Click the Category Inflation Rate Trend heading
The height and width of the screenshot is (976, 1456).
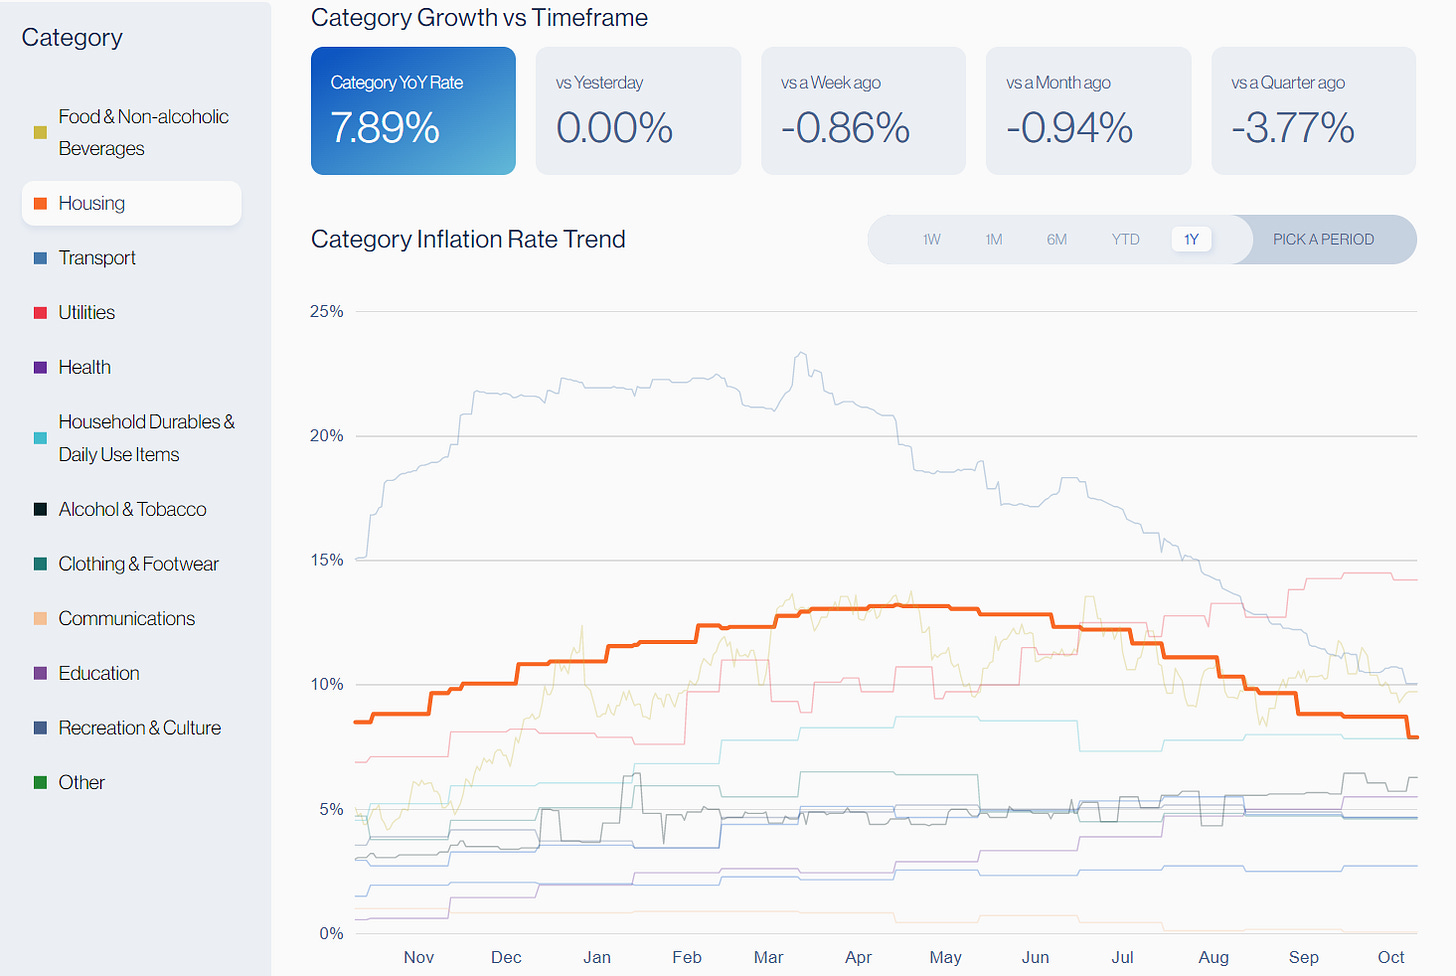pos(468,240)
